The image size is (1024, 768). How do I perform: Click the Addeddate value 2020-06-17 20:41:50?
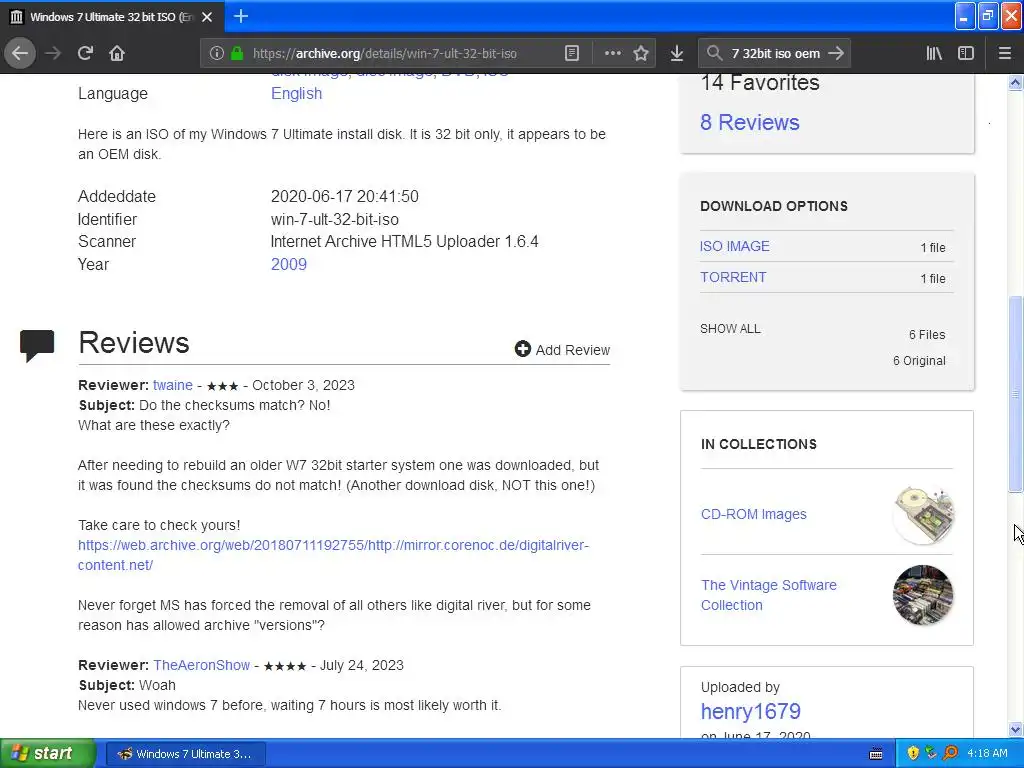[x=344, y=196]
